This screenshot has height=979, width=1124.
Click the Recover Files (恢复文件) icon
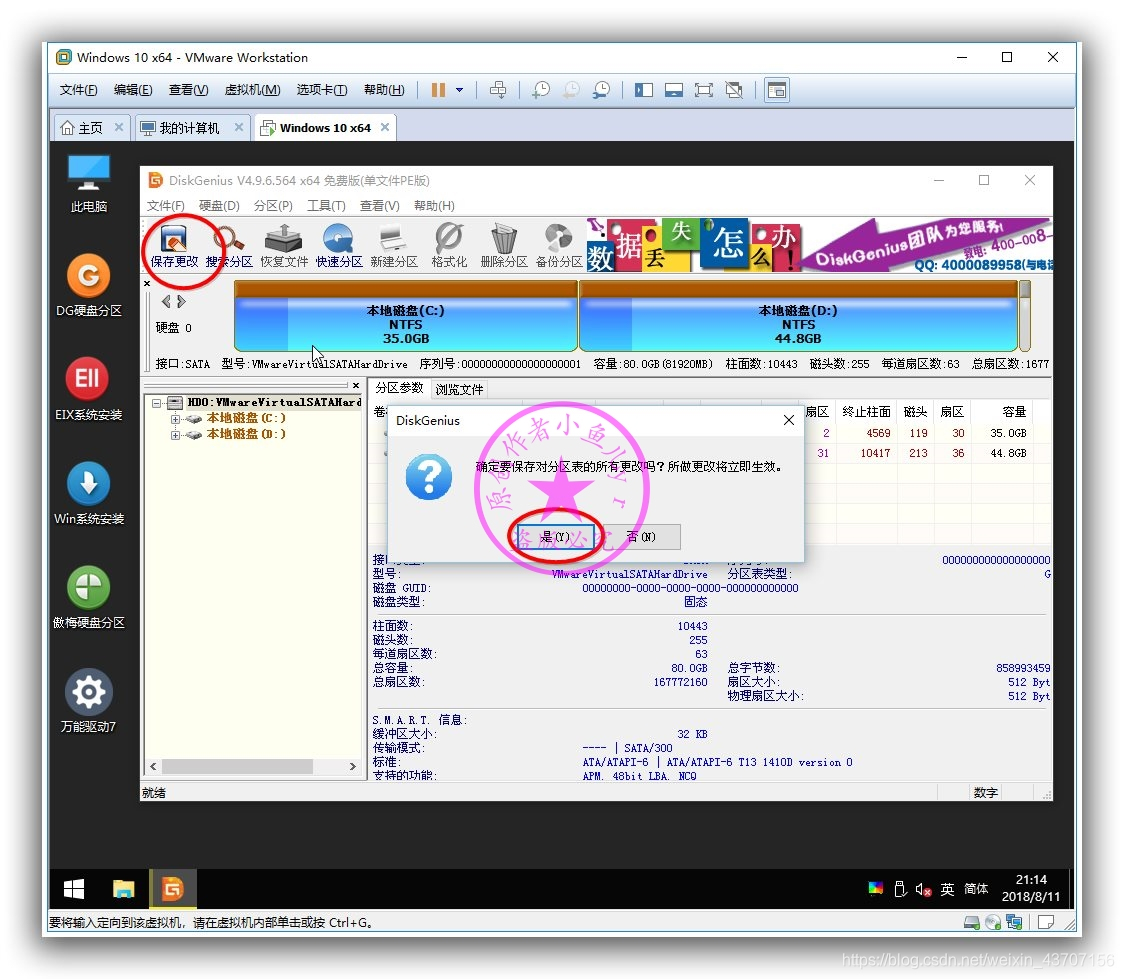click(284, 245)
